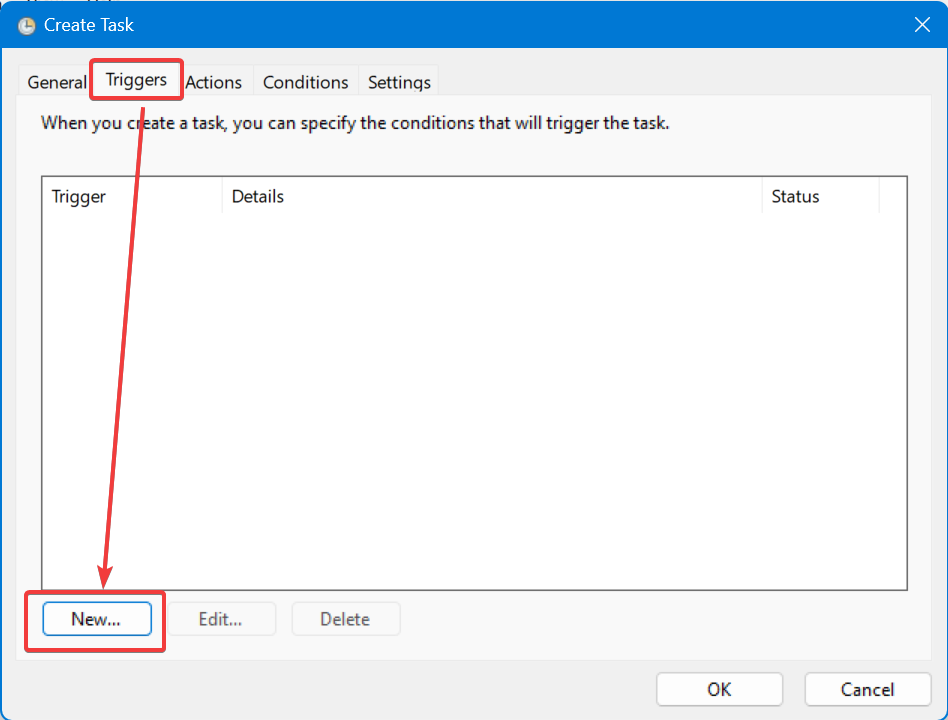Click the Create Task window title text
The width and height of the screenshot is (948, 720).
pyautogui.click(x=89, y=25)
